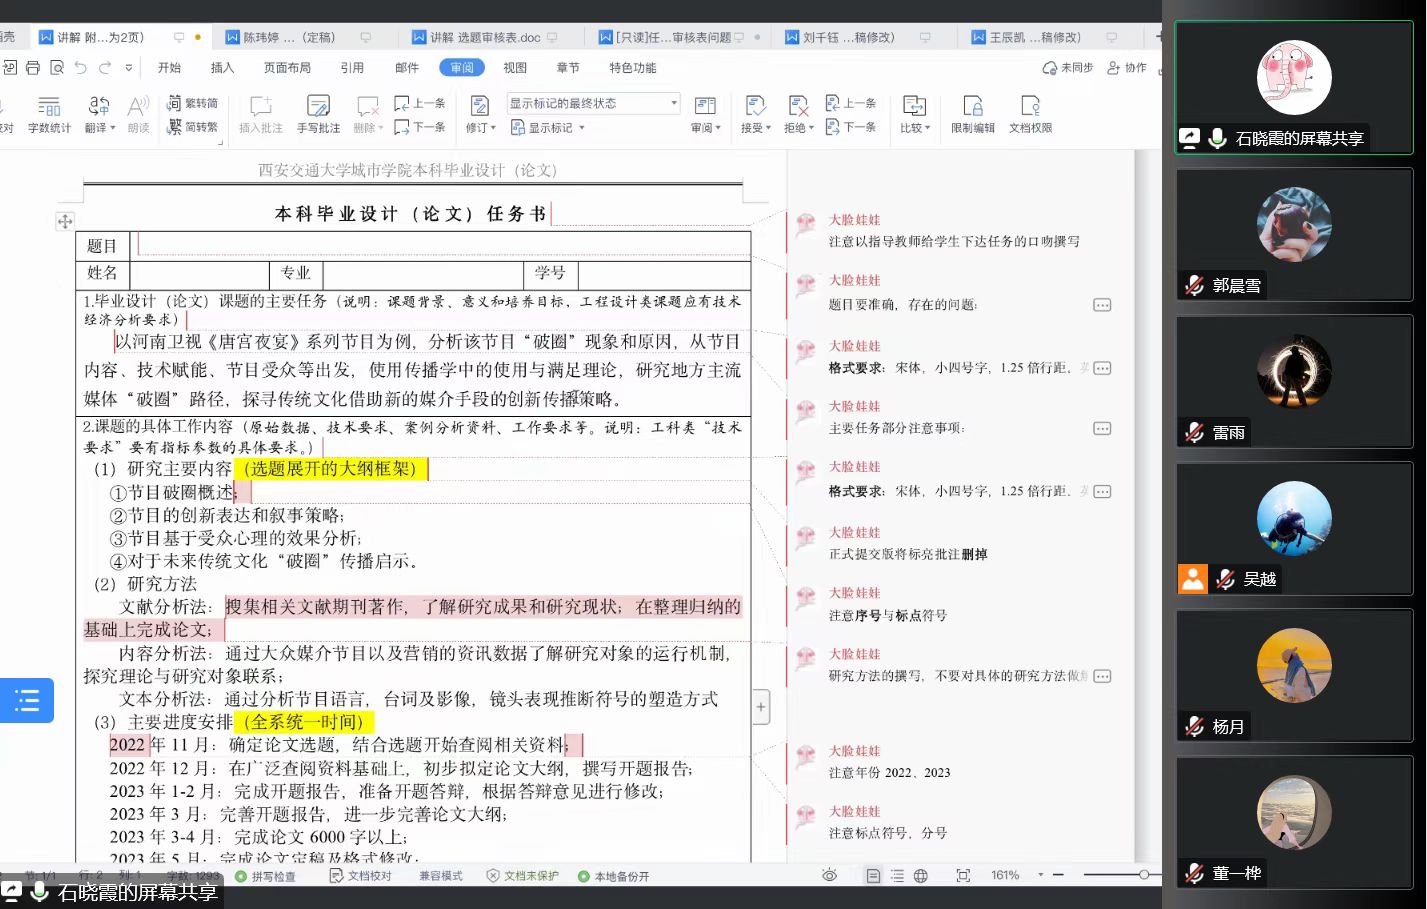Image resolution: width=1427 pixels, height=909 pixels.
Task: Toggle 本地备份开 local backup status
Action: (614, 876)
